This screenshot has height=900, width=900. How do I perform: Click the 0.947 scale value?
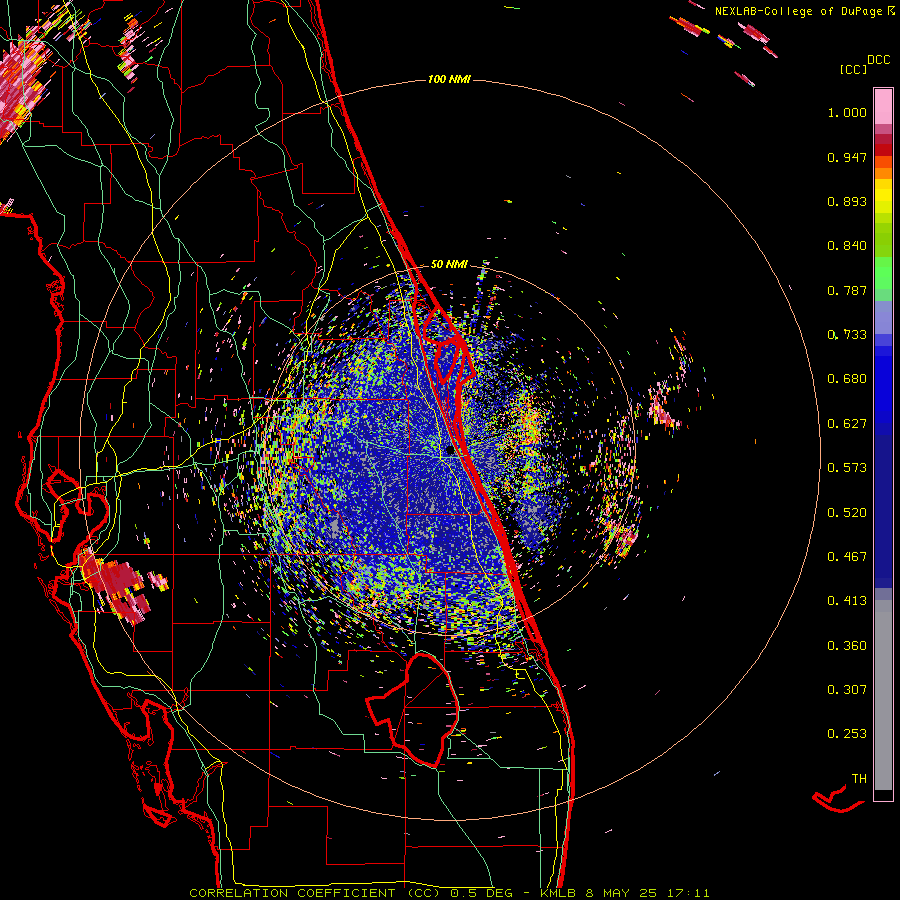[847, 157]
